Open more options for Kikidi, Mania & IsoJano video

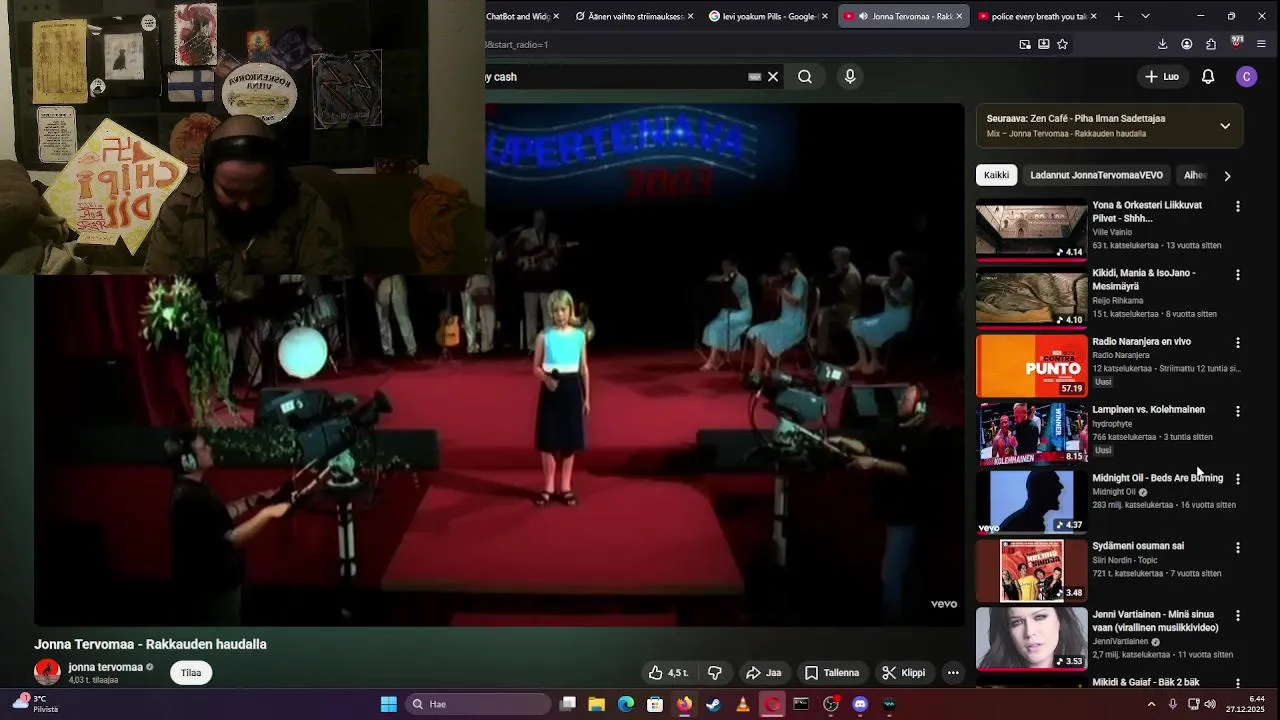tap(1238, 275)
